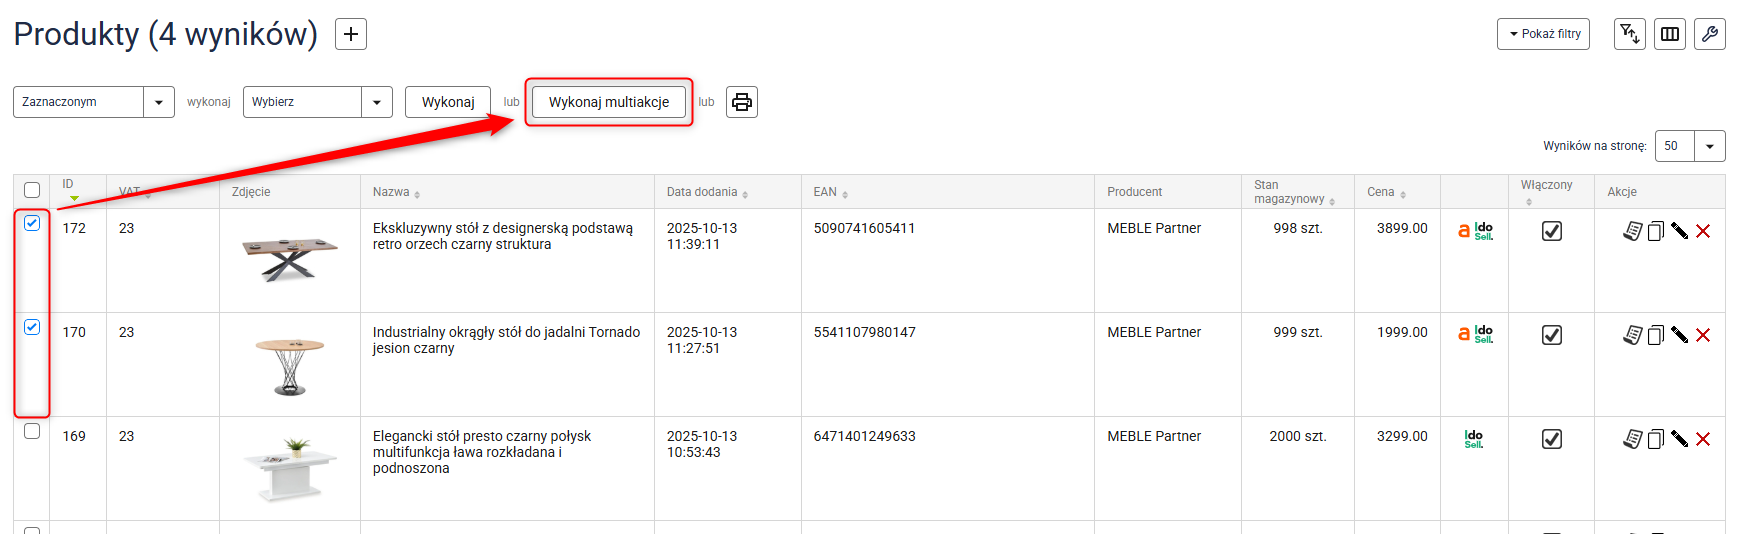
Task: Click the printer icon
Action: coord(741,102)
